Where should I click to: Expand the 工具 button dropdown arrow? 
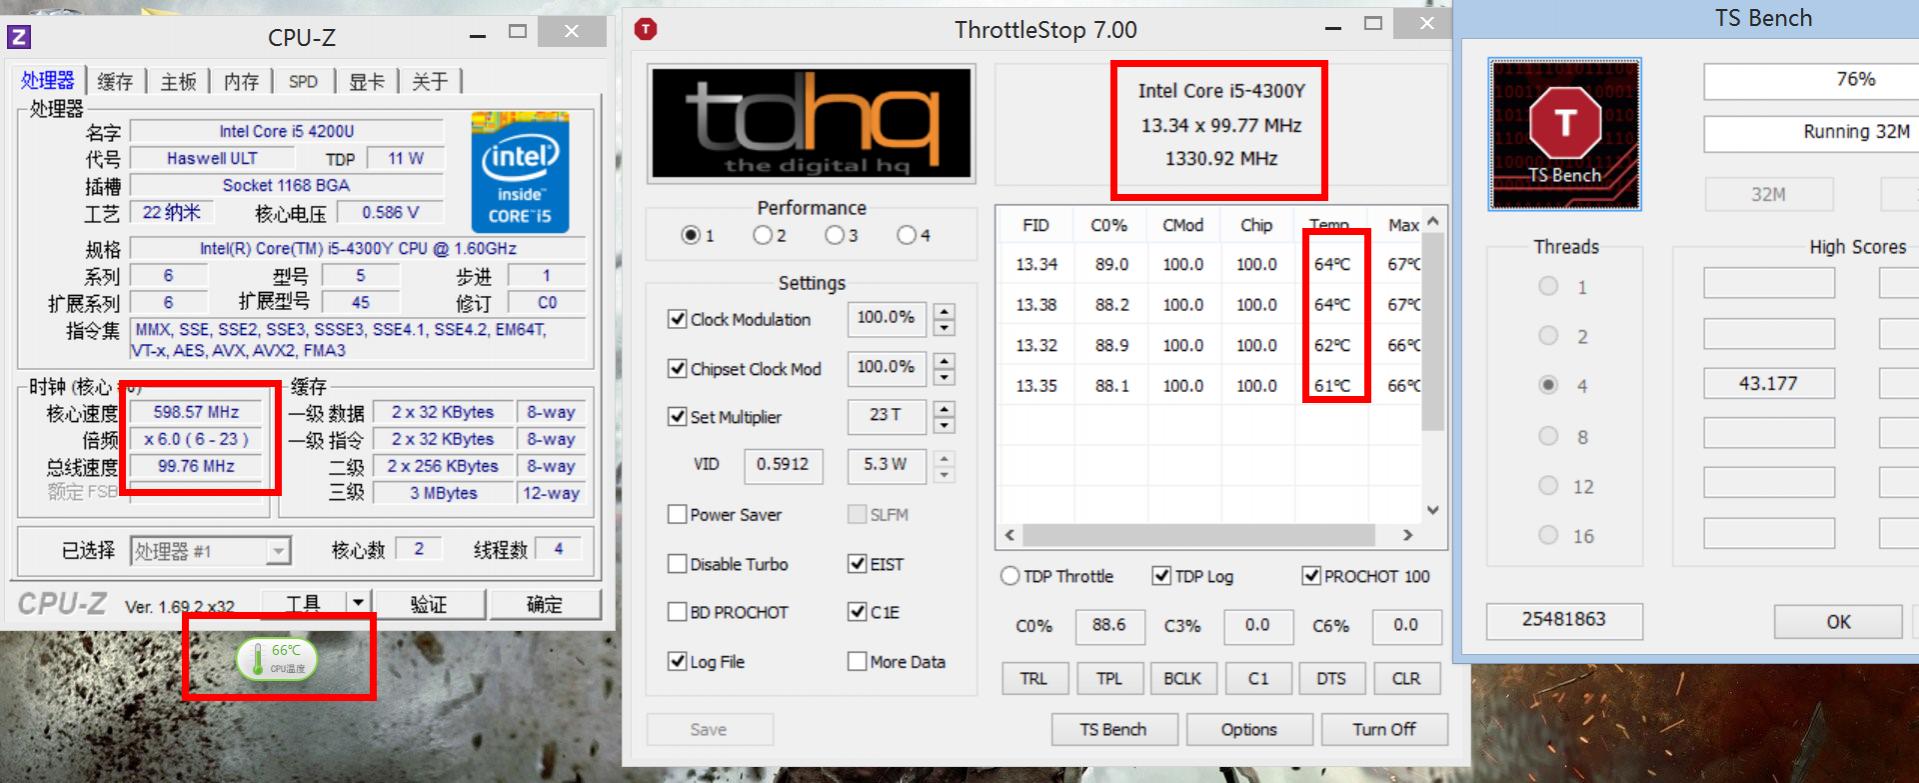pos(358,603)
